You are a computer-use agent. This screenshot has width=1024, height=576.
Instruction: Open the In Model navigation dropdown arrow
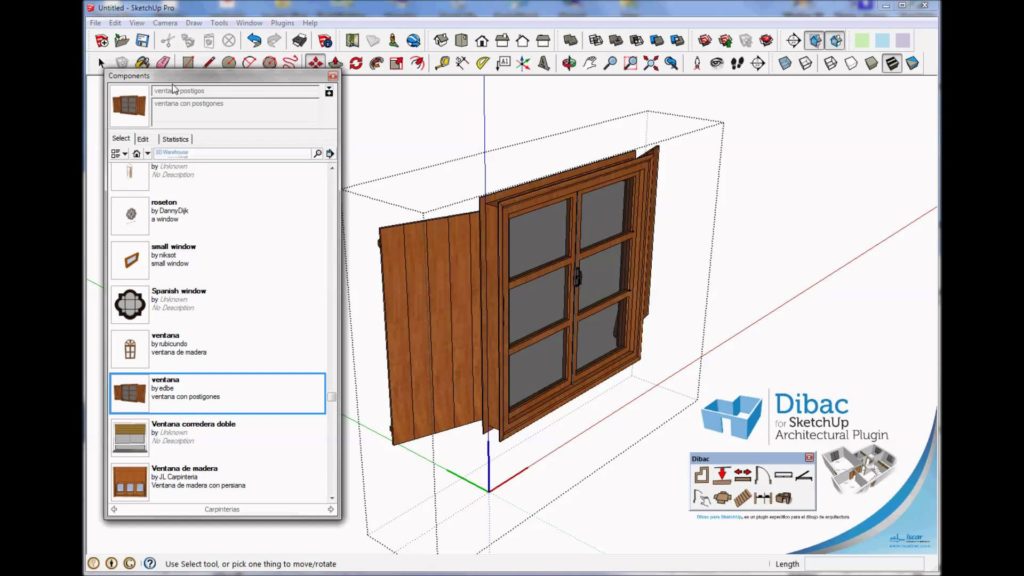(x=148, y=153)
